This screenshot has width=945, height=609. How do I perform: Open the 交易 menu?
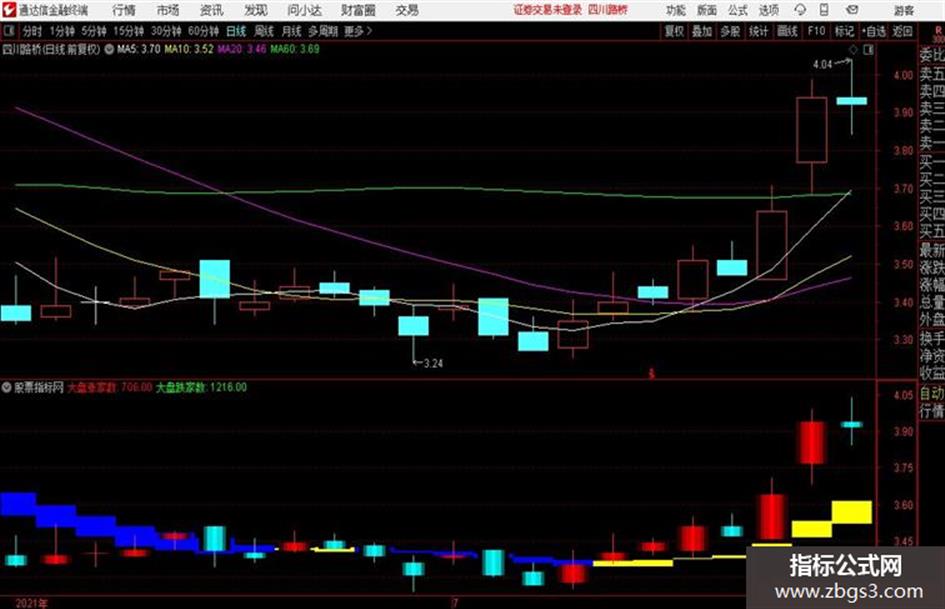coord(407,10)
